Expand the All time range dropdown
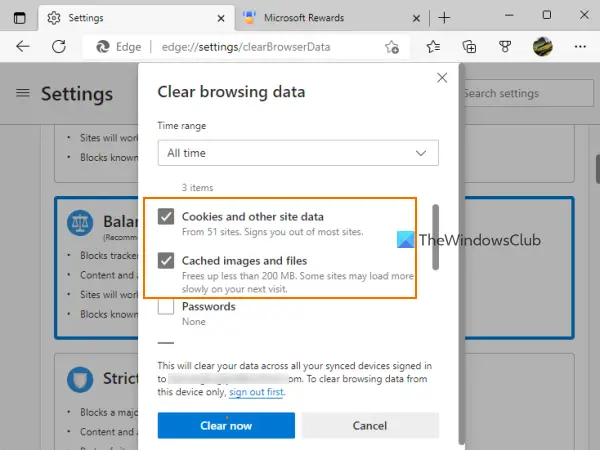This screenshot has width=600, height=450. (298, 153)
